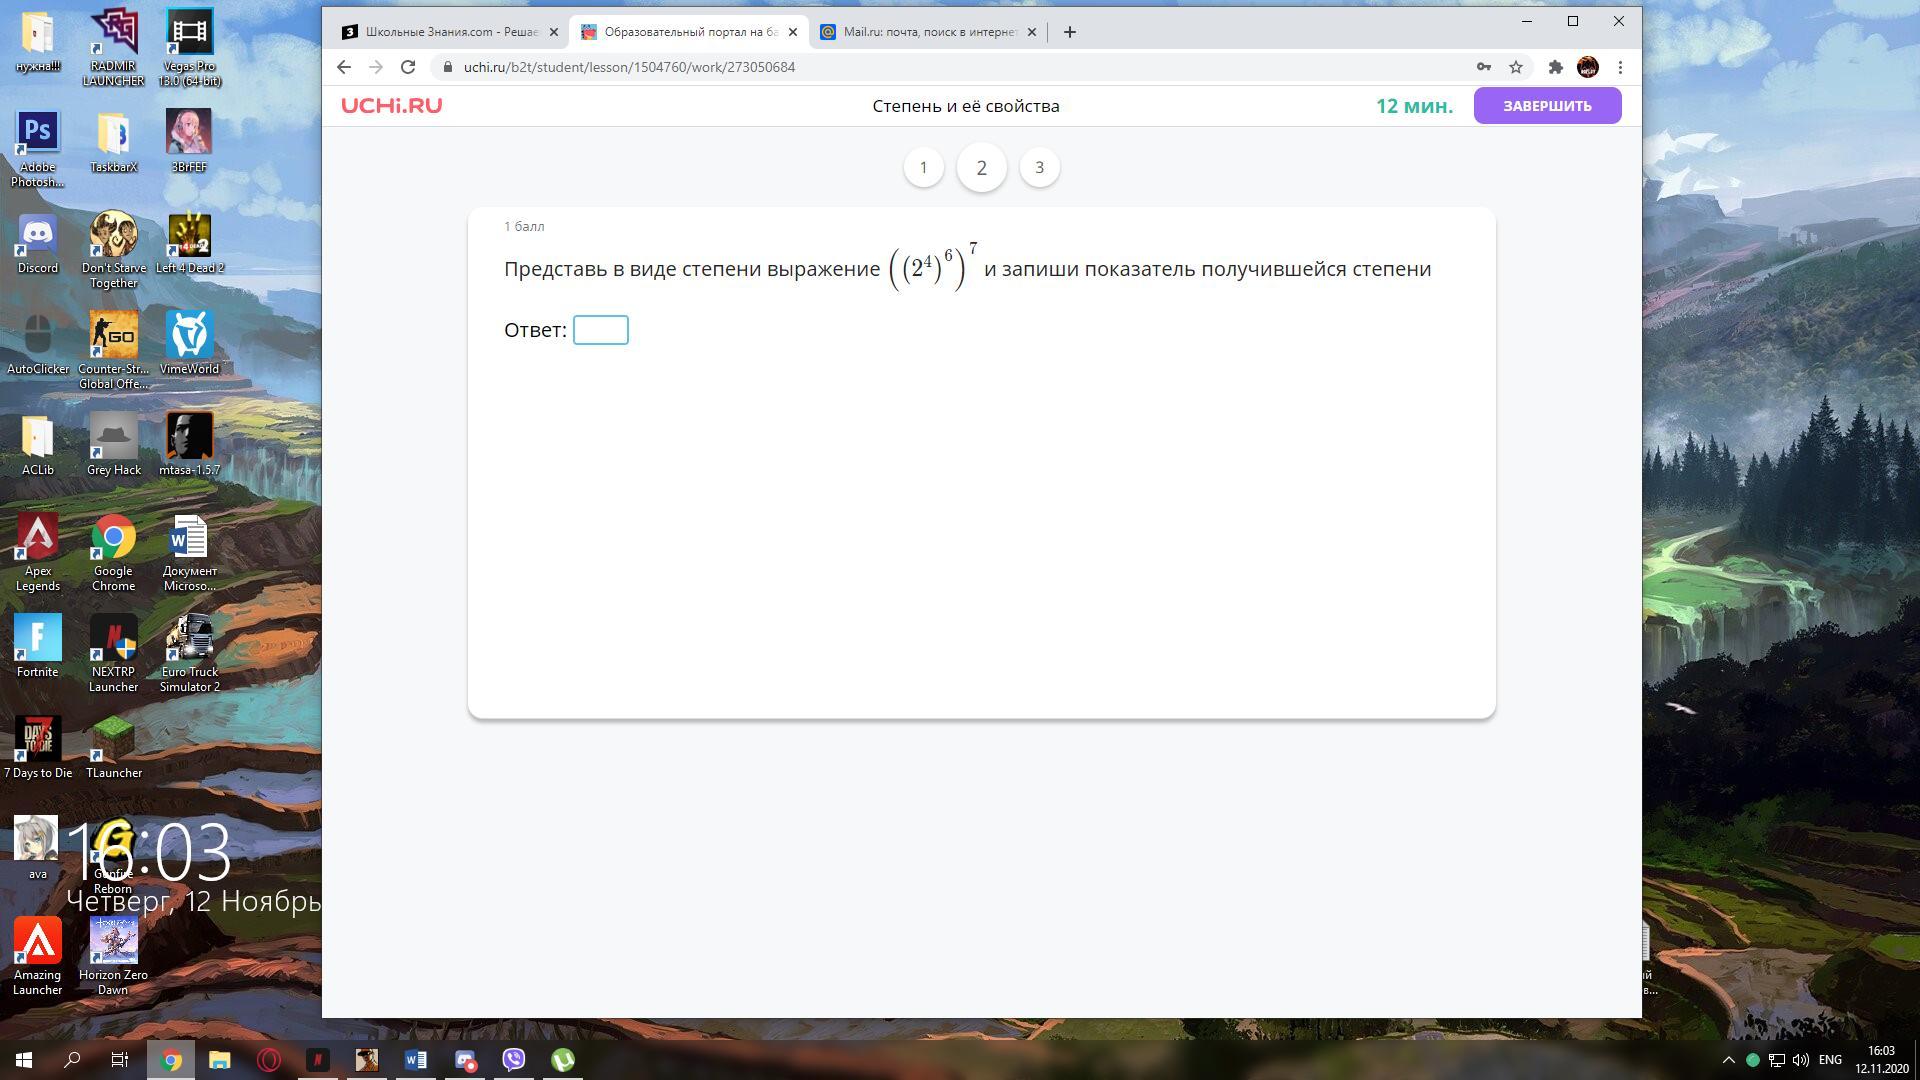Go to question number 1

[923, 167]
